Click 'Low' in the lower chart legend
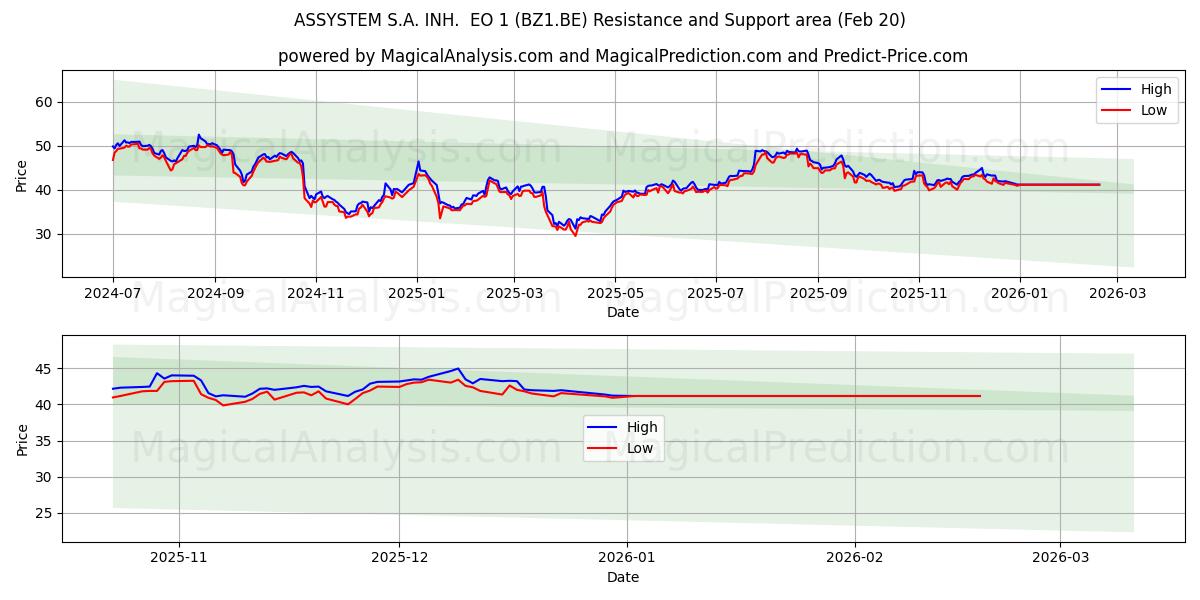Screen dimensions: 1200x600 (x=640, y=448)
